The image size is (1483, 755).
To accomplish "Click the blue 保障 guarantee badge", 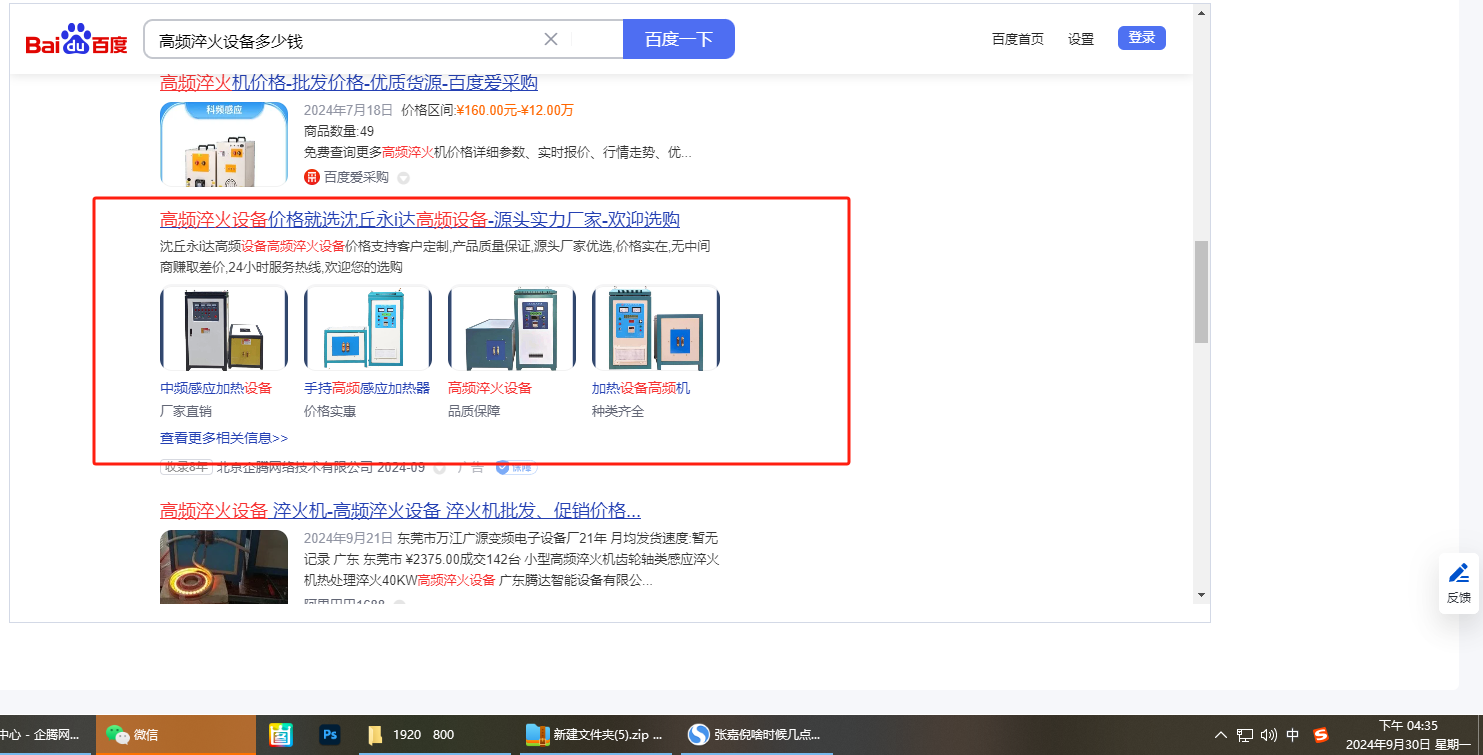I will click(x=516, y=467).
